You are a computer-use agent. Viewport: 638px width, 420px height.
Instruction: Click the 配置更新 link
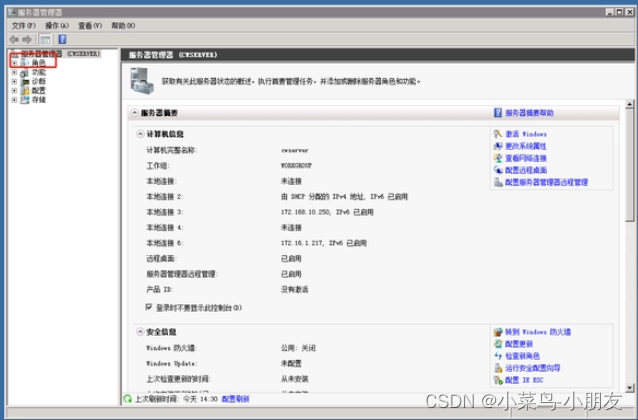pyautogui.click(x=519, y=344)
